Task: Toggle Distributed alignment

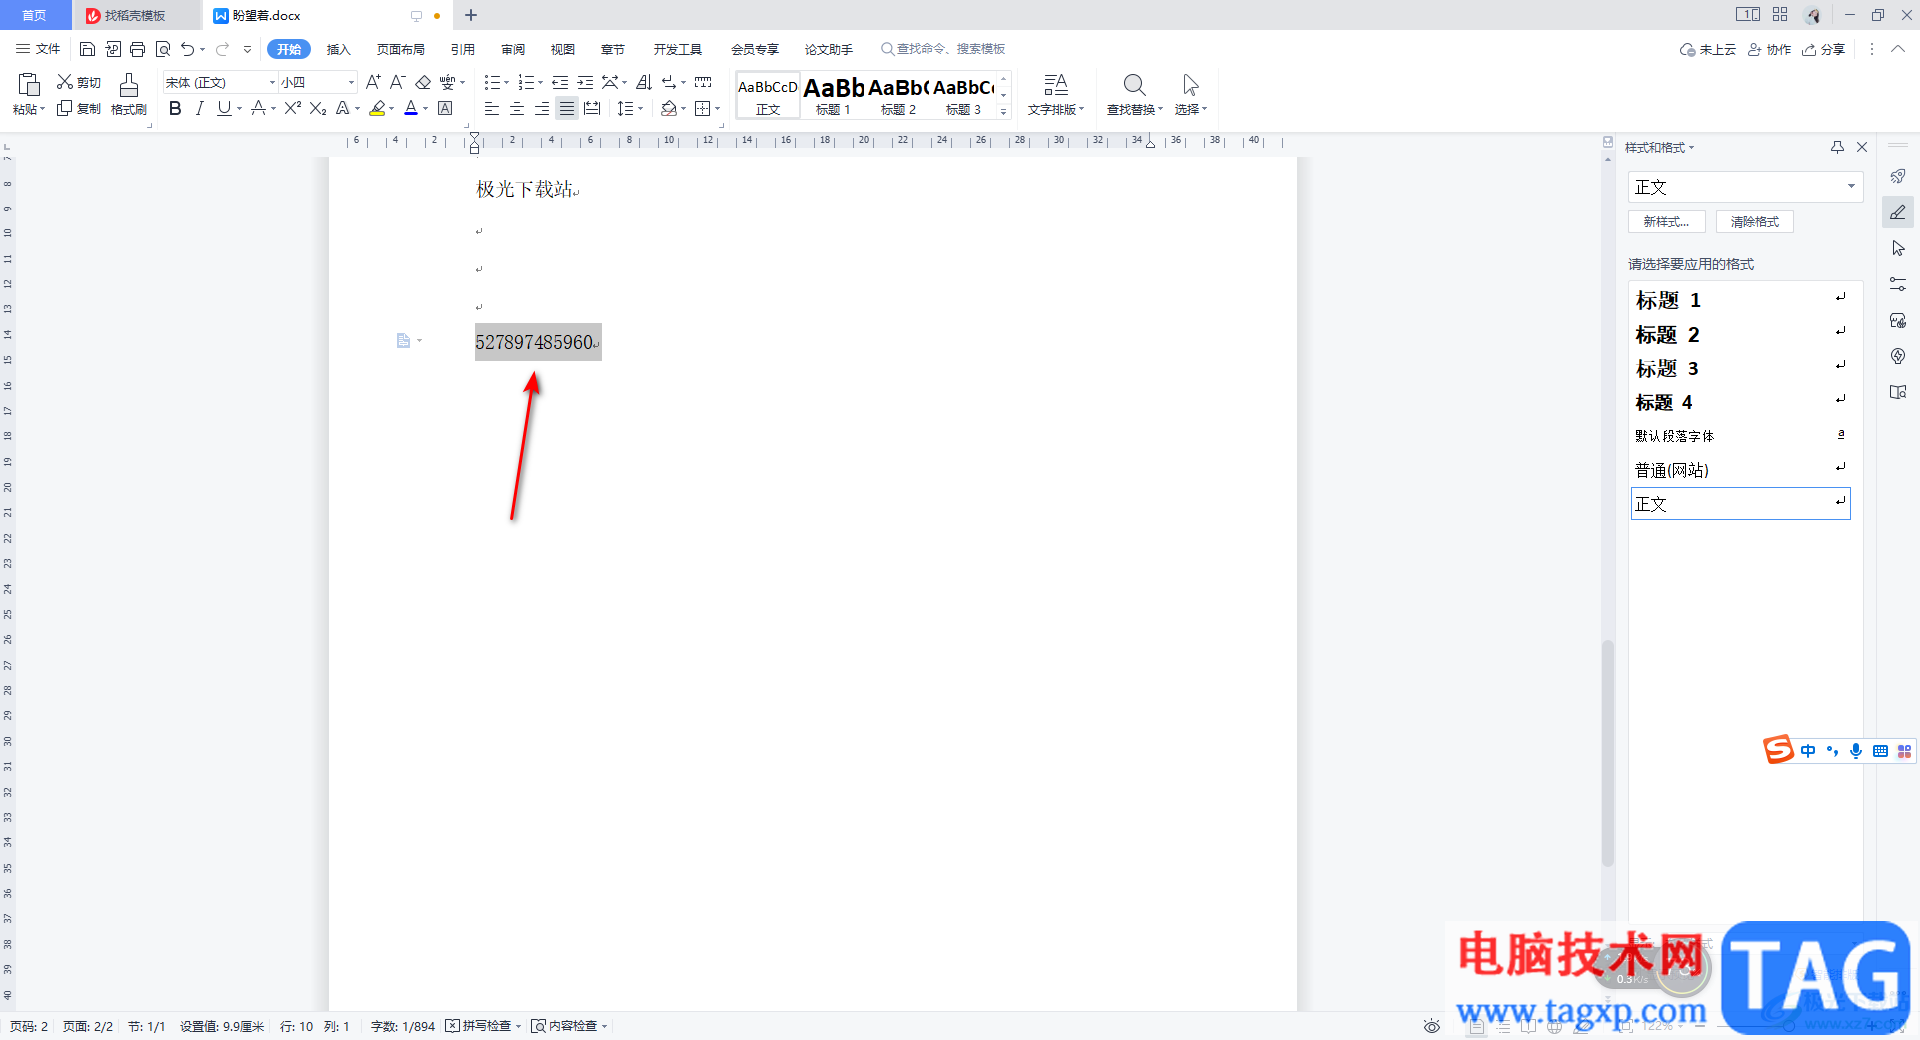Action: coord(592,108)
